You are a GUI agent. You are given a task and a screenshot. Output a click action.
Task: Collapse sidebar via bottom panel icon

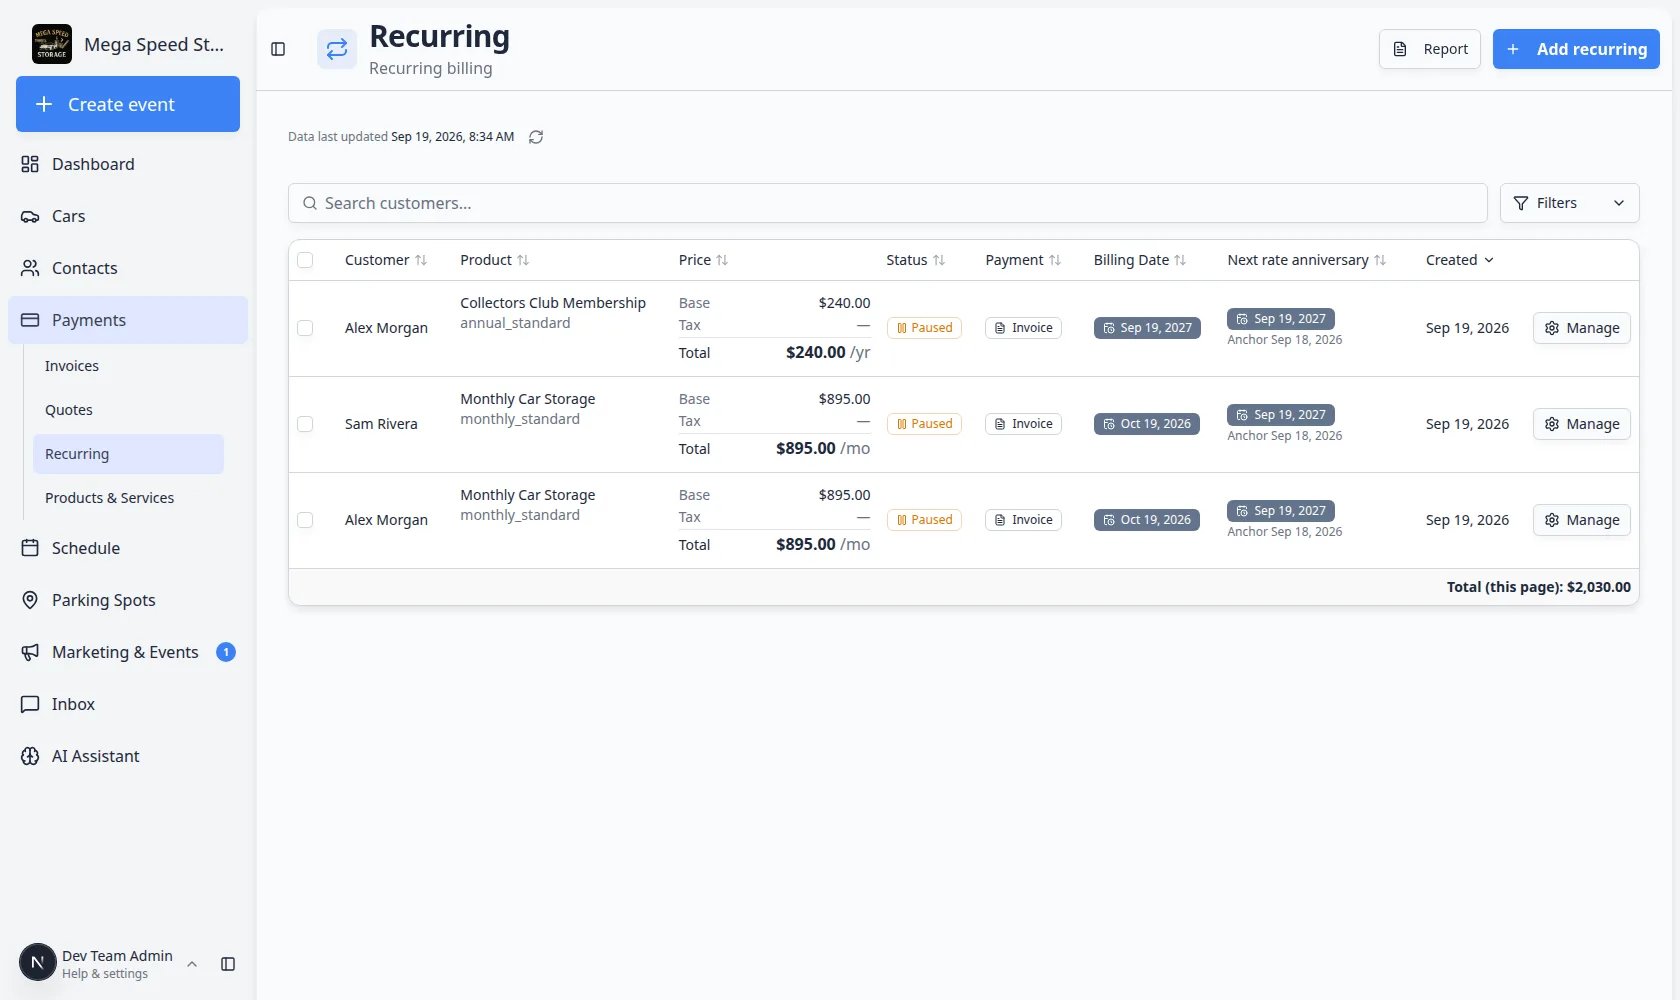[x=228, y=964]
